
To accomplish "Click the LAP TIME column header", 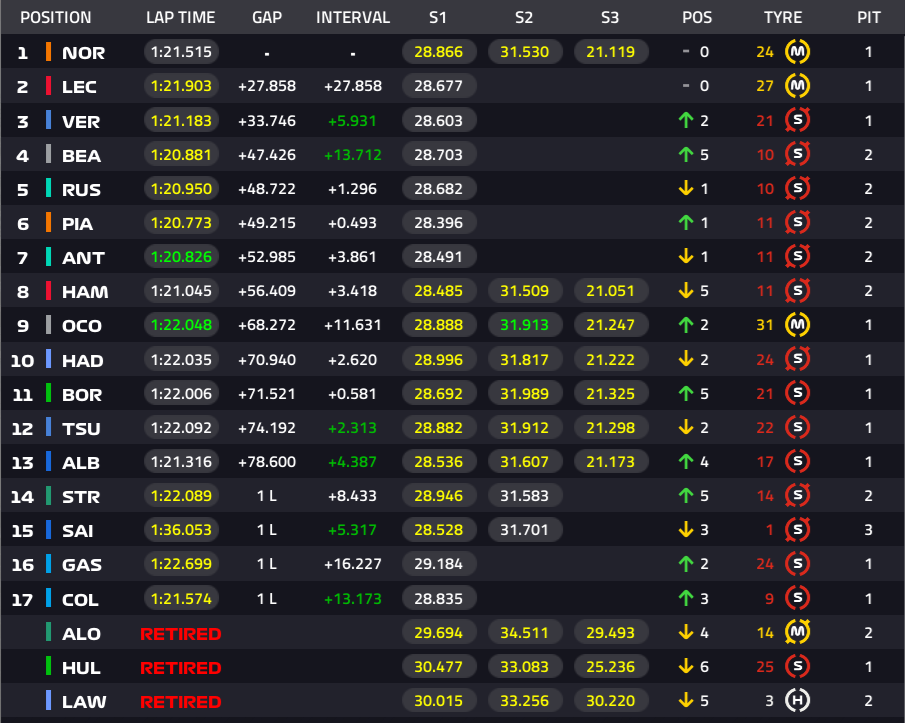I will pos(181,17).
